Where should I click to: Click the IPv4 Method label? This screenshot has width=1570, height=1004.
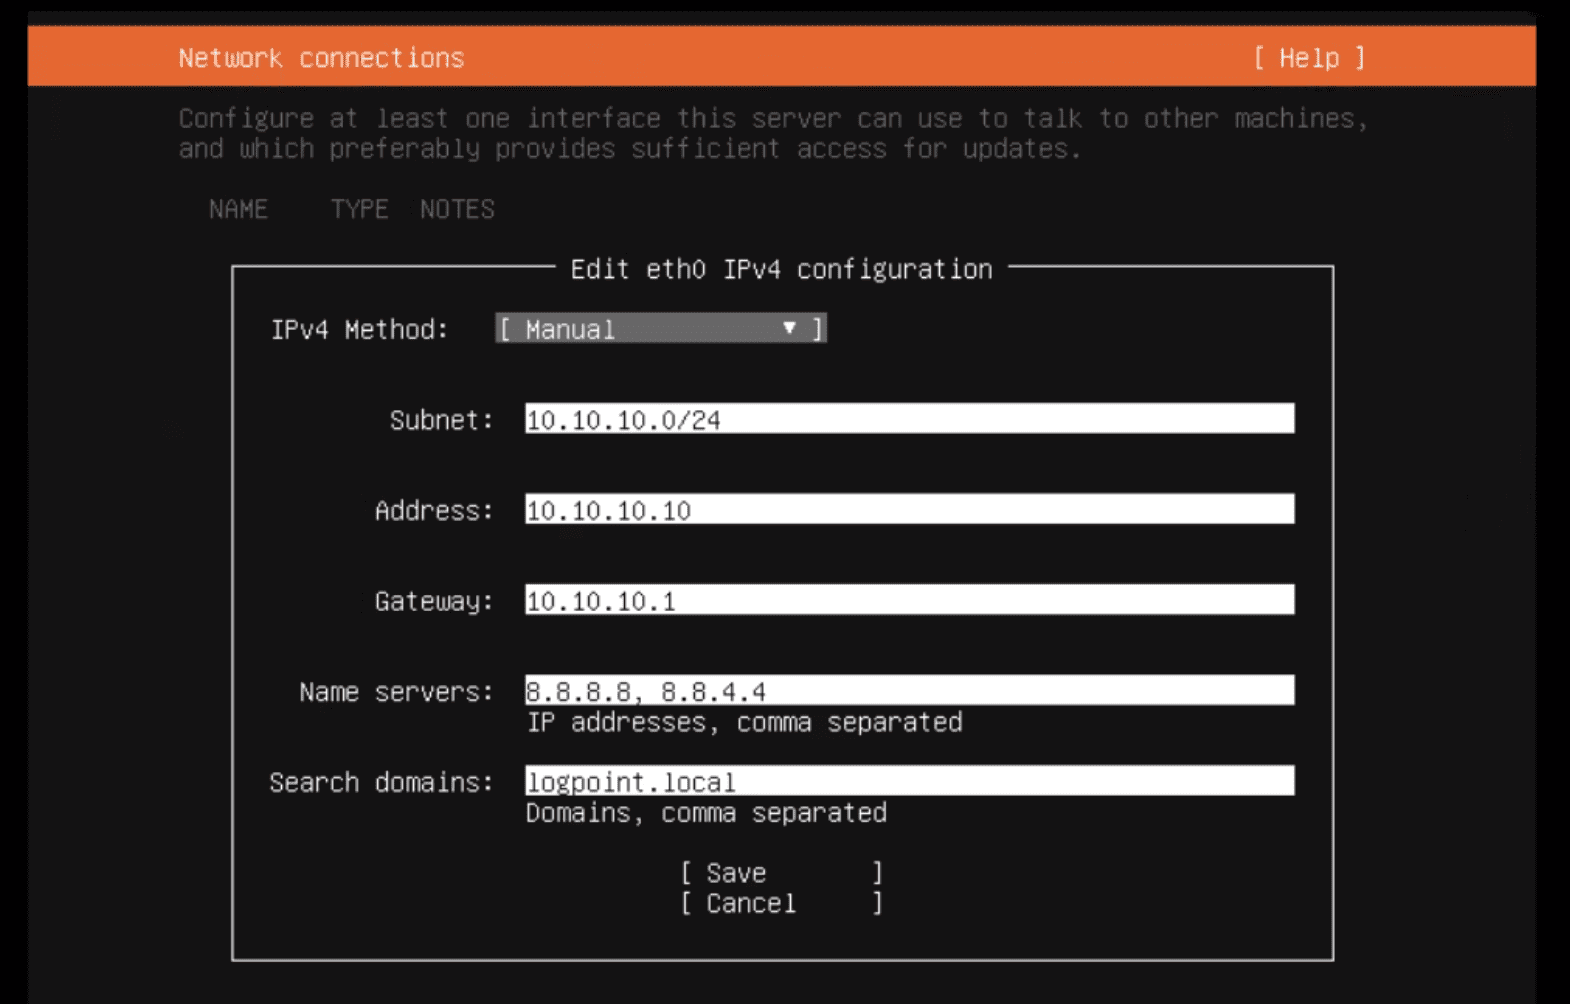pos(359,329)
